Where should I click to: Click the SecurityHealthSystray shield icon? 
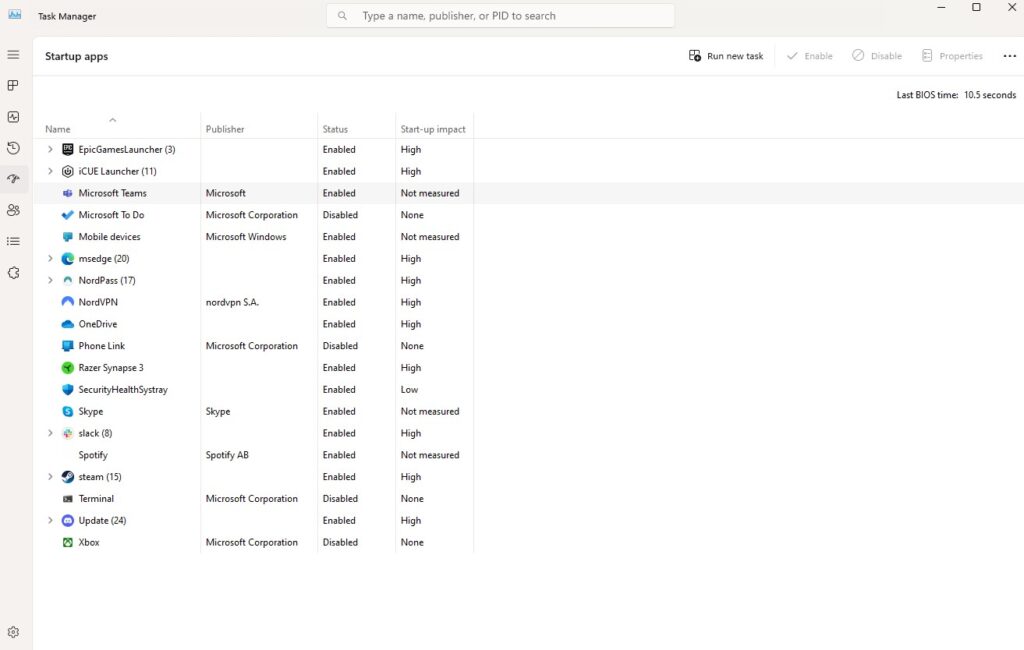coord(67,389)
